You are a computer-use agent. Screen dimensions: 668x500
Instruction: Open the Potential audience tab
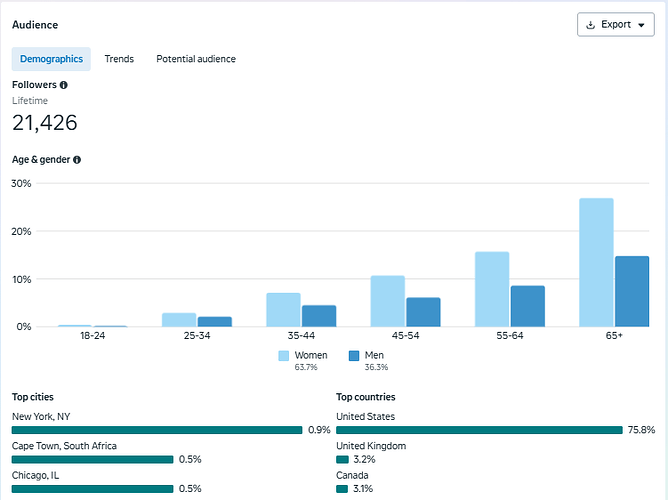196,59
